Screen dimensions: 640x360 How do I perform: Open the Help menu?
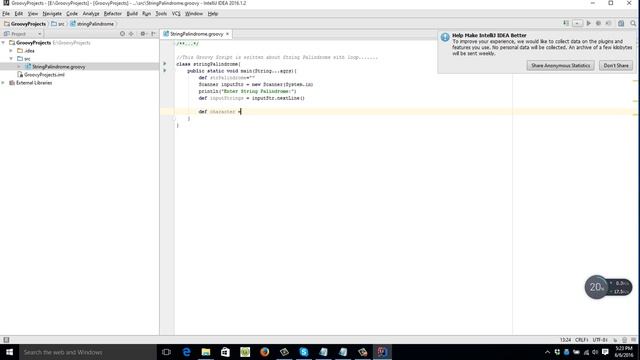point(213,13)
